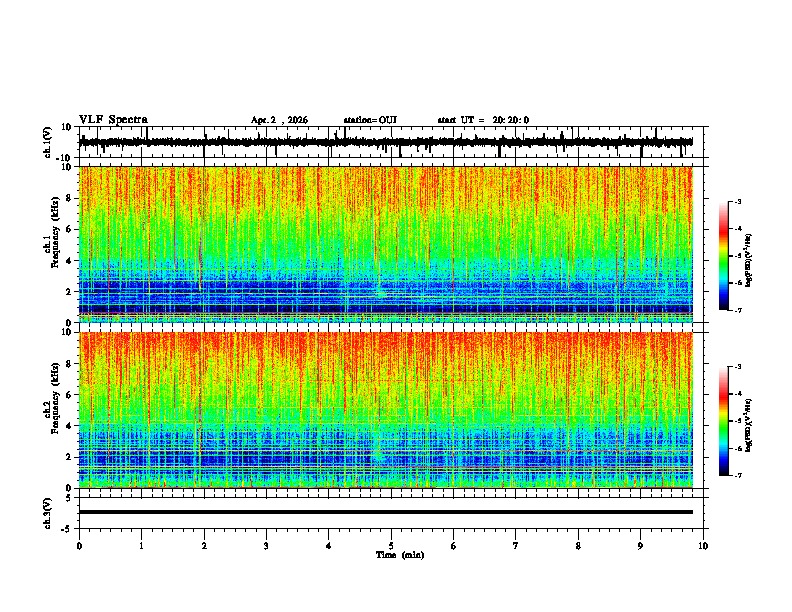Click the ch.1 waveform trace plot

click(x=385, y=142)
